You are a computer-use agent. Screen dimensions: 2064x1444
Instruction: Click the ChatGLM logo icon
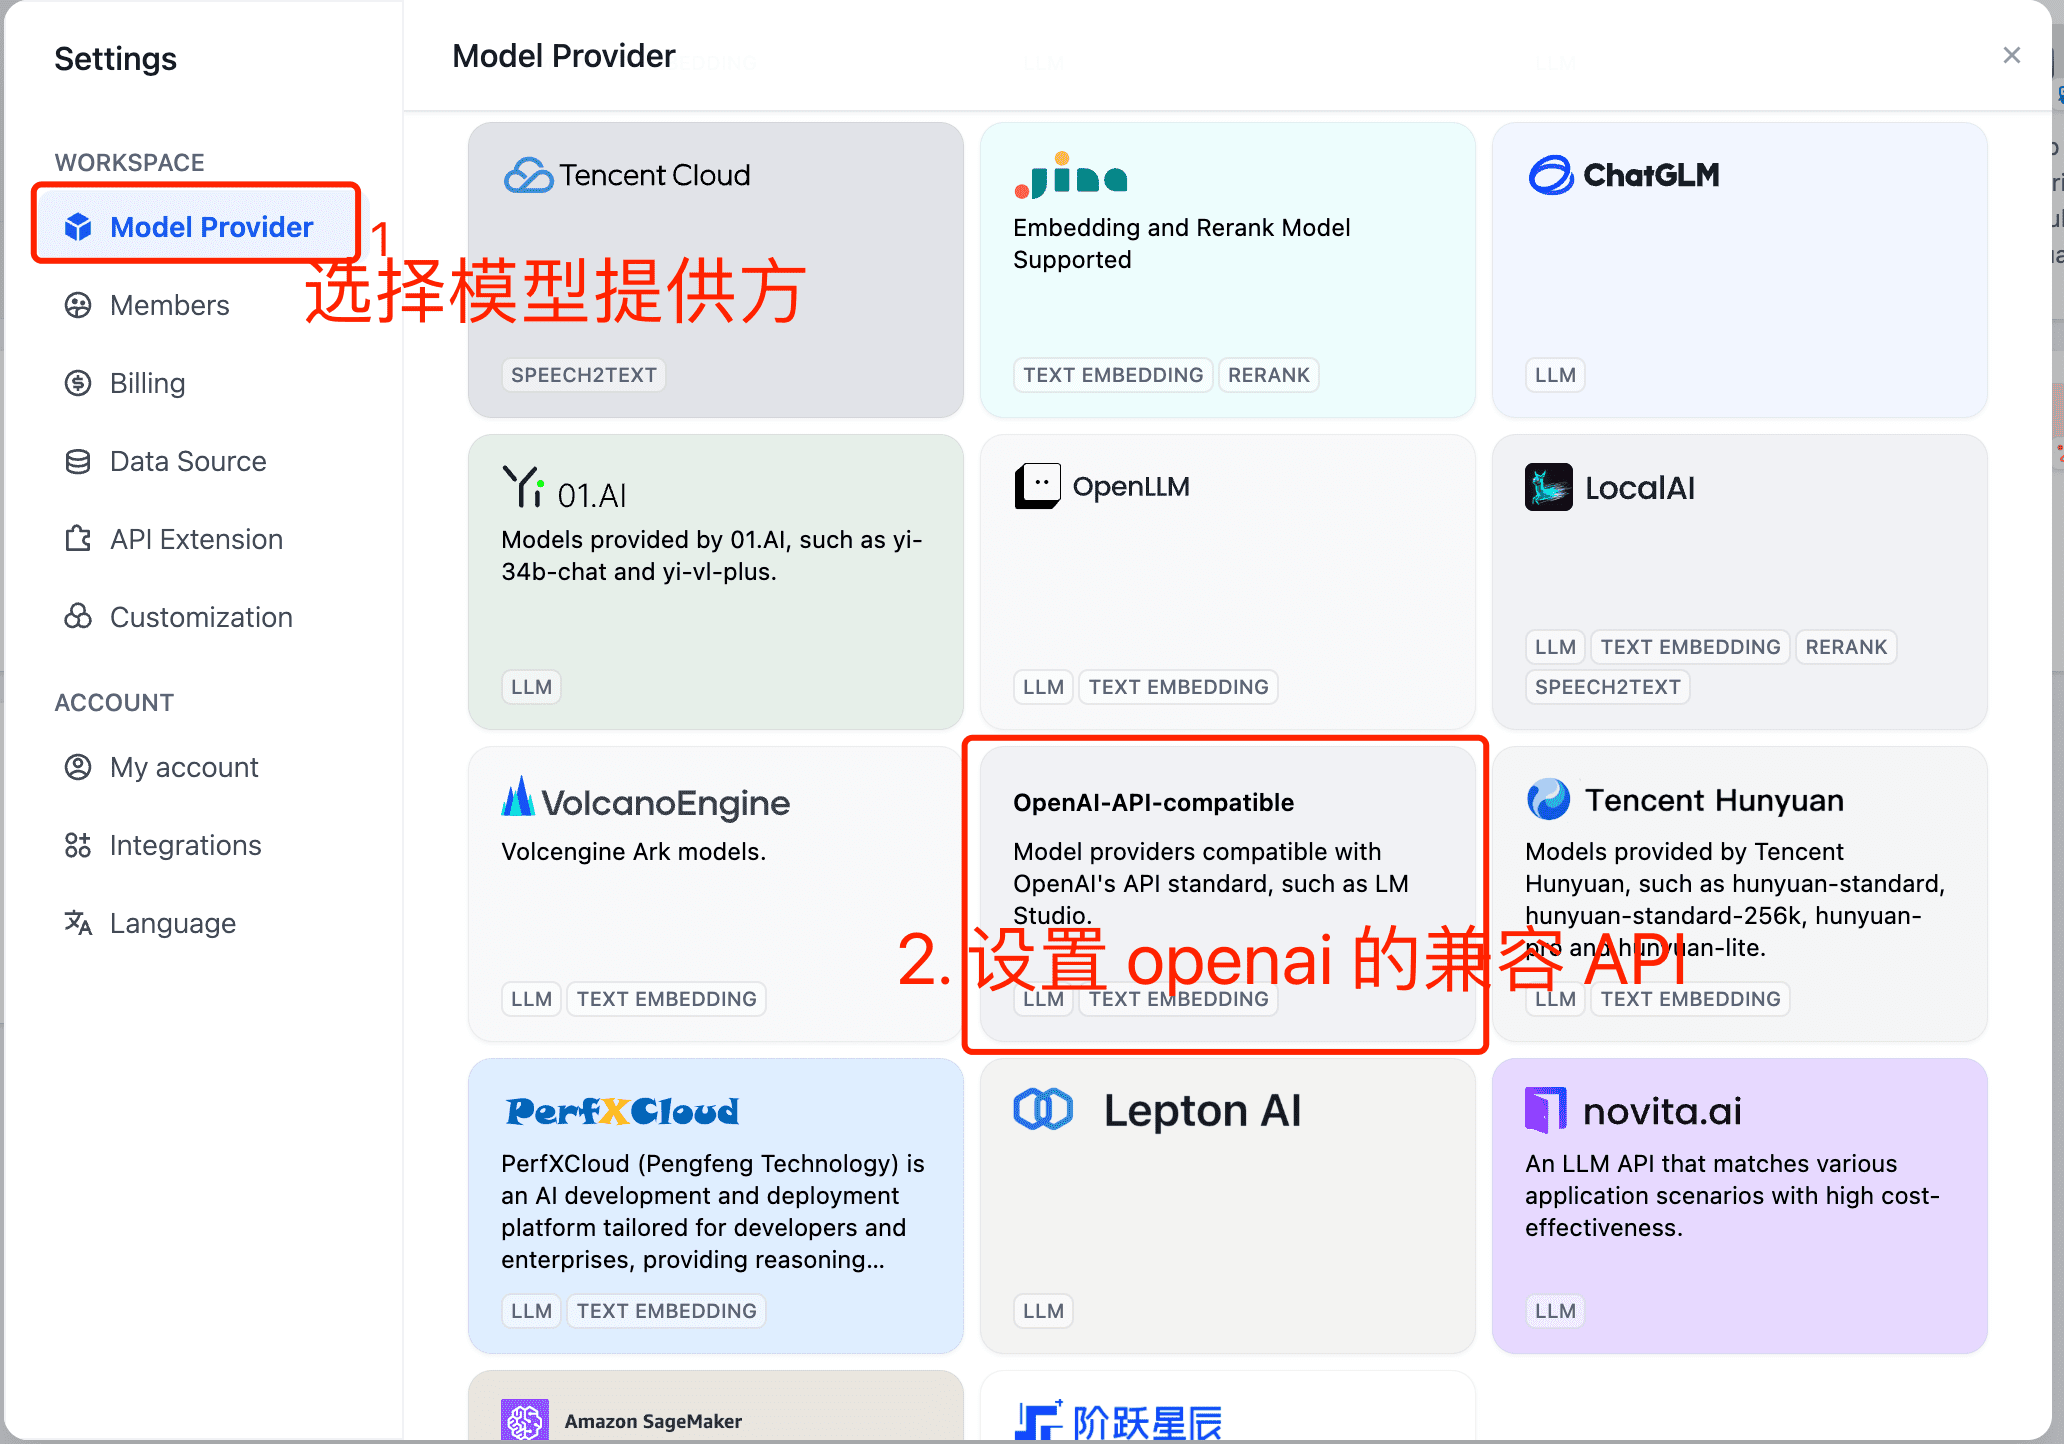pyautogui.click(x=1551, y=175)
